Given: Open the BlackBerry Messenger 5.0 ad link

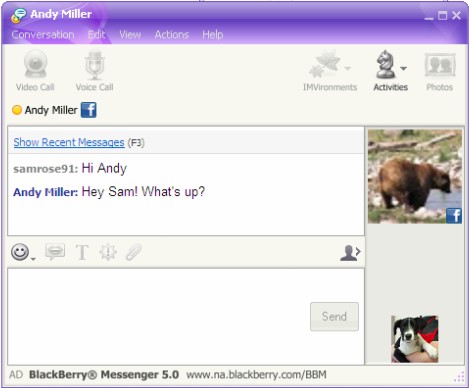Looking at the screenshot, I should (x=104, y=375).
